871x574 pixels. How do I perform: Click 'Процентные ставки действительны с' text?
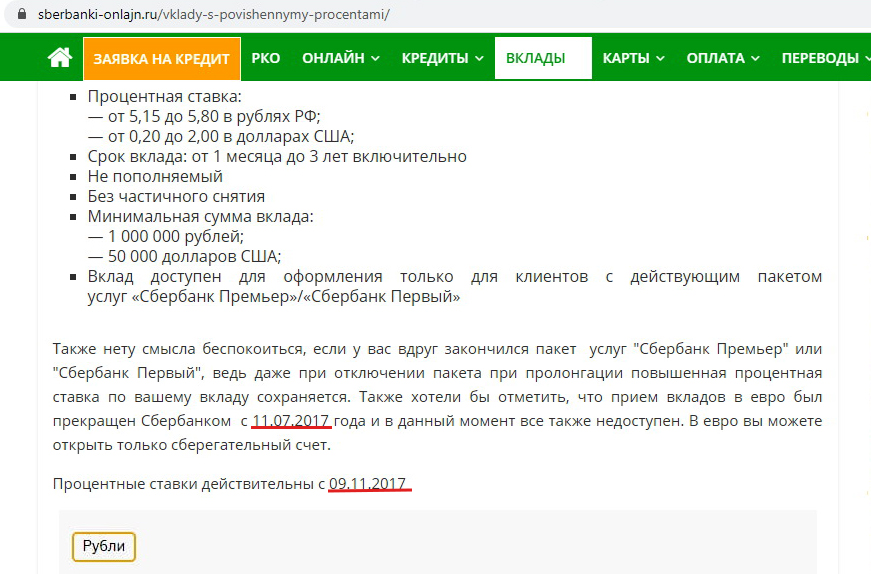189,484
